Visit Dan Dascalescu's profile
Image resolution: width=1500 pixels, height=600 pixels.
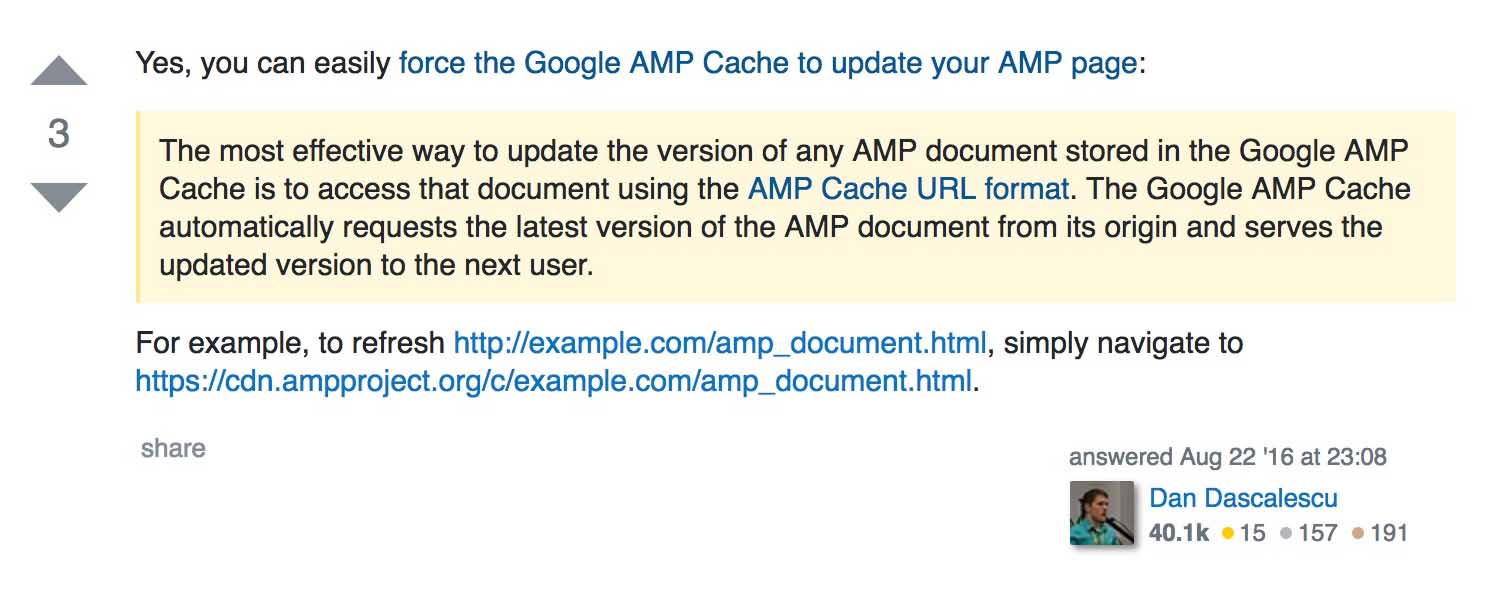click(x=1244, y=498)
